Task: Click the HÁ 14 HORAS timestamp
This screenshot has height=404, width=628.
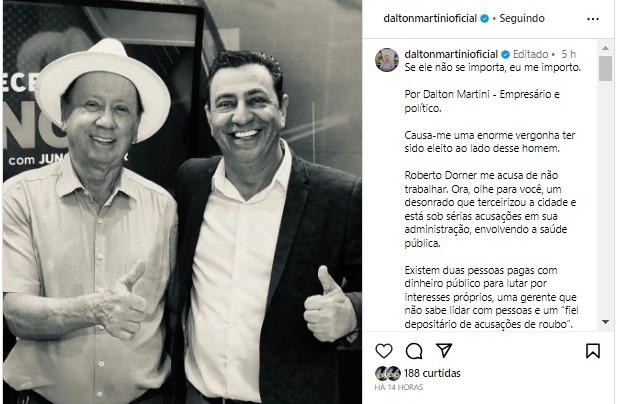Action: coord(399,387)
